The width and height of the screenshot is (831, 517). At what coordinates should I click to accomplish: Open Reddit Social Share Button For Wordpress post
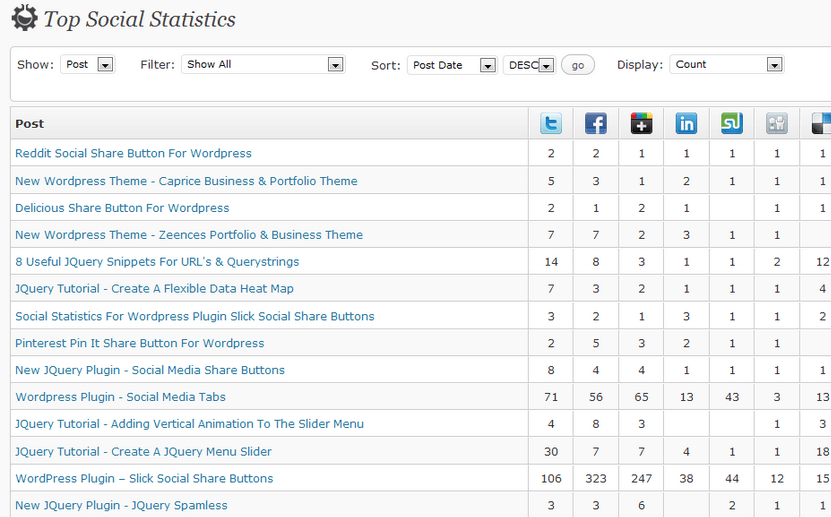coord(134,153)
